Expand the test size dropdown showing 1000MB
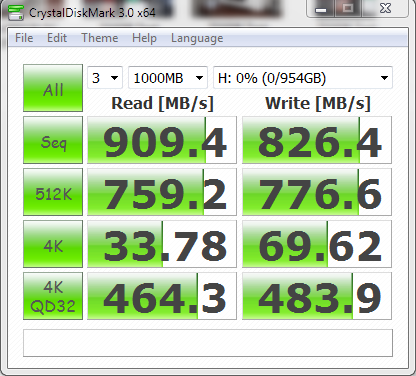Screen dimensions: 416x376 (168, 78)
